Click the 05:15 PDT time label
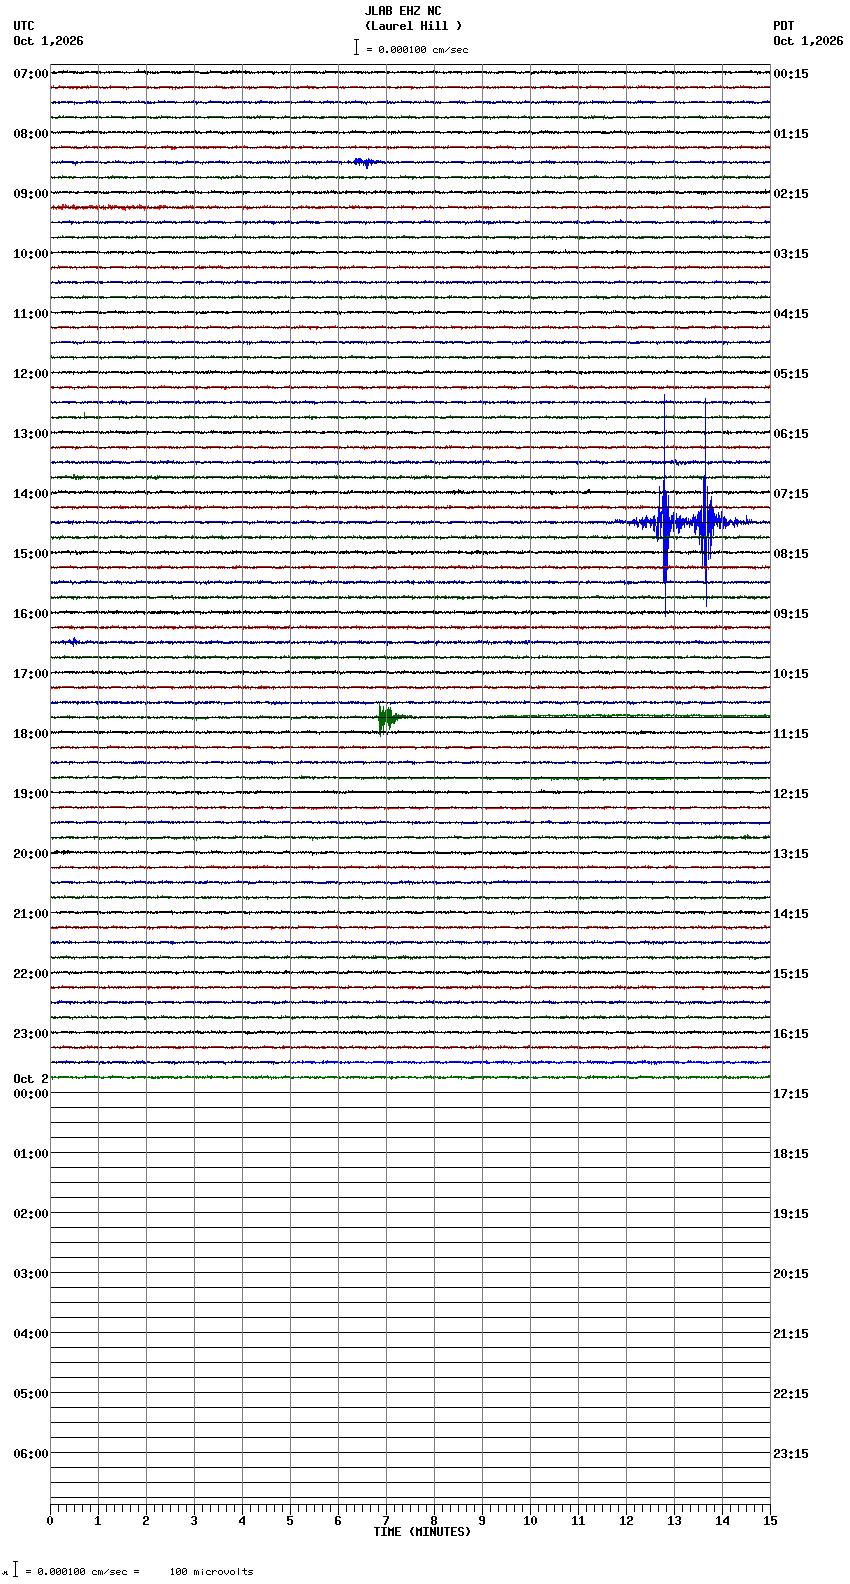This screenshot has width=850, height=1584. [x=791, y=374]
